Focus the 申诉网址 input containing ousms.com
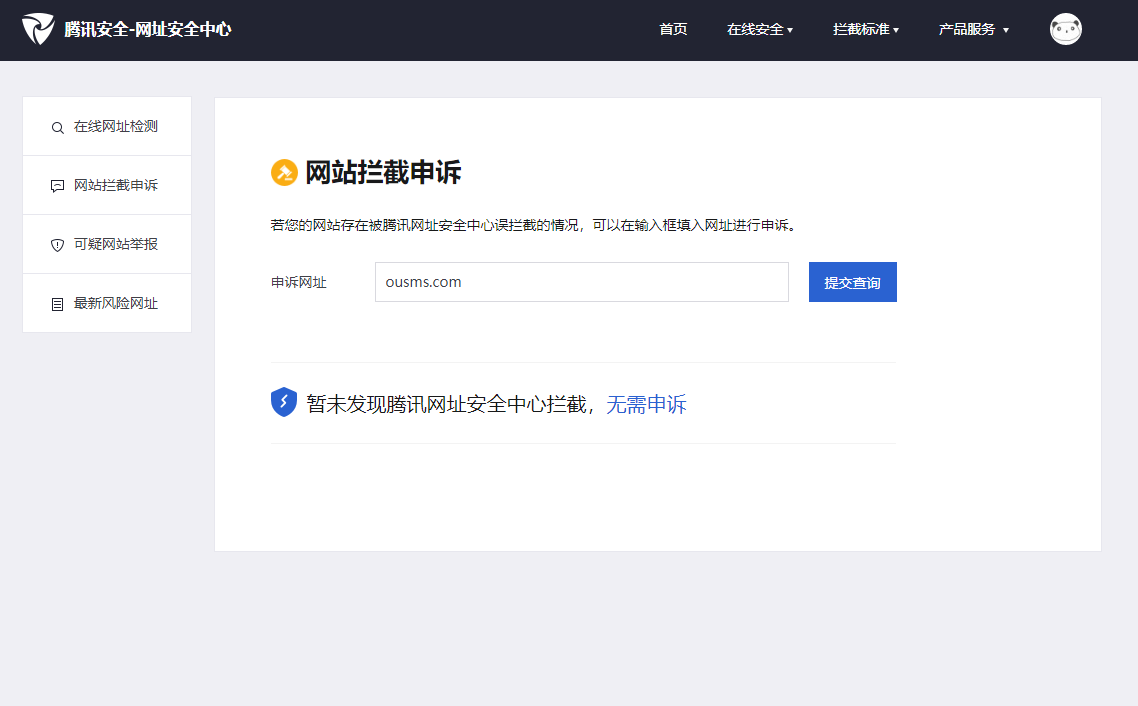Image resolution: width=1138 pixels, height=706 pixels. tap(581, 282)
